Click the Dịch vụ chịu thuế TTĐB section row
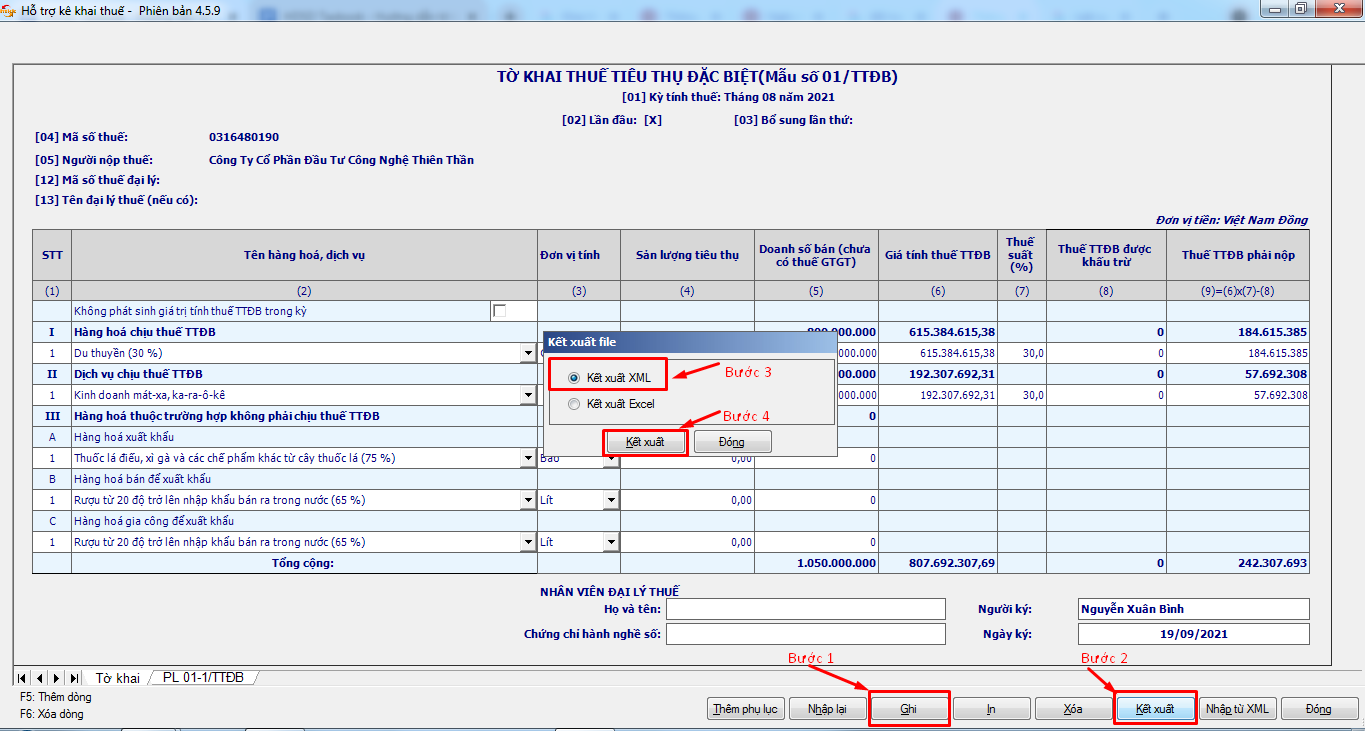This screenshot has width=1365, height=731. coord(304,374)
